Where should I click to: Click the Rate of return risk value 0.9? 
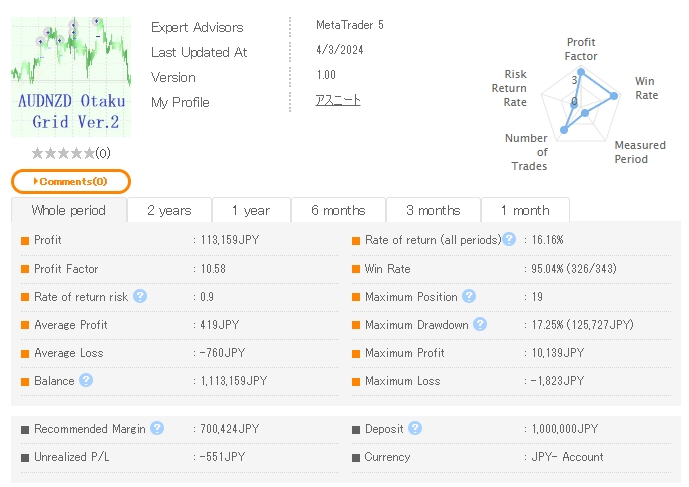(207, 297)
